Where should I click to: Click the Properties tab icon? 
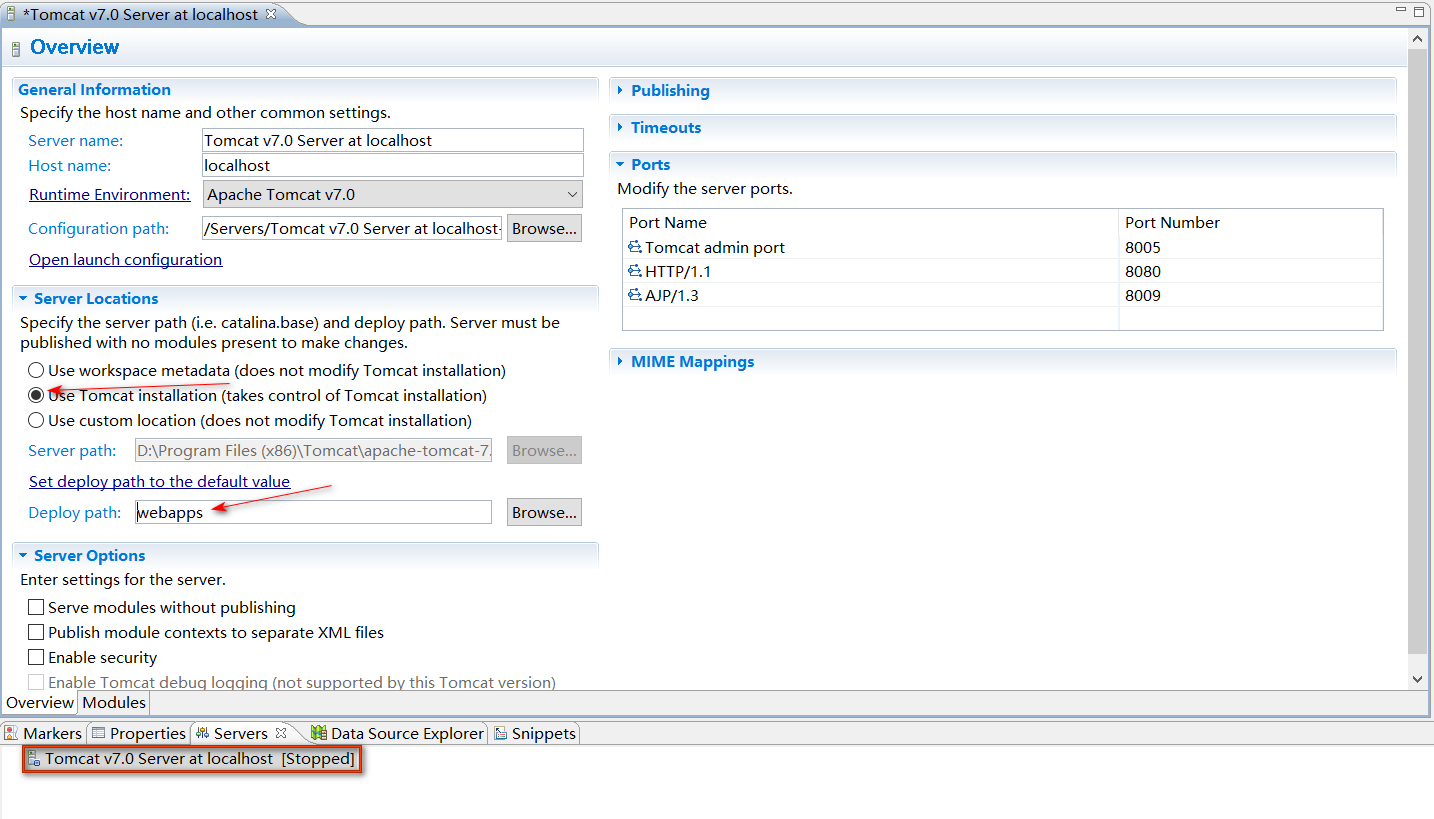[x=98, y=733]
